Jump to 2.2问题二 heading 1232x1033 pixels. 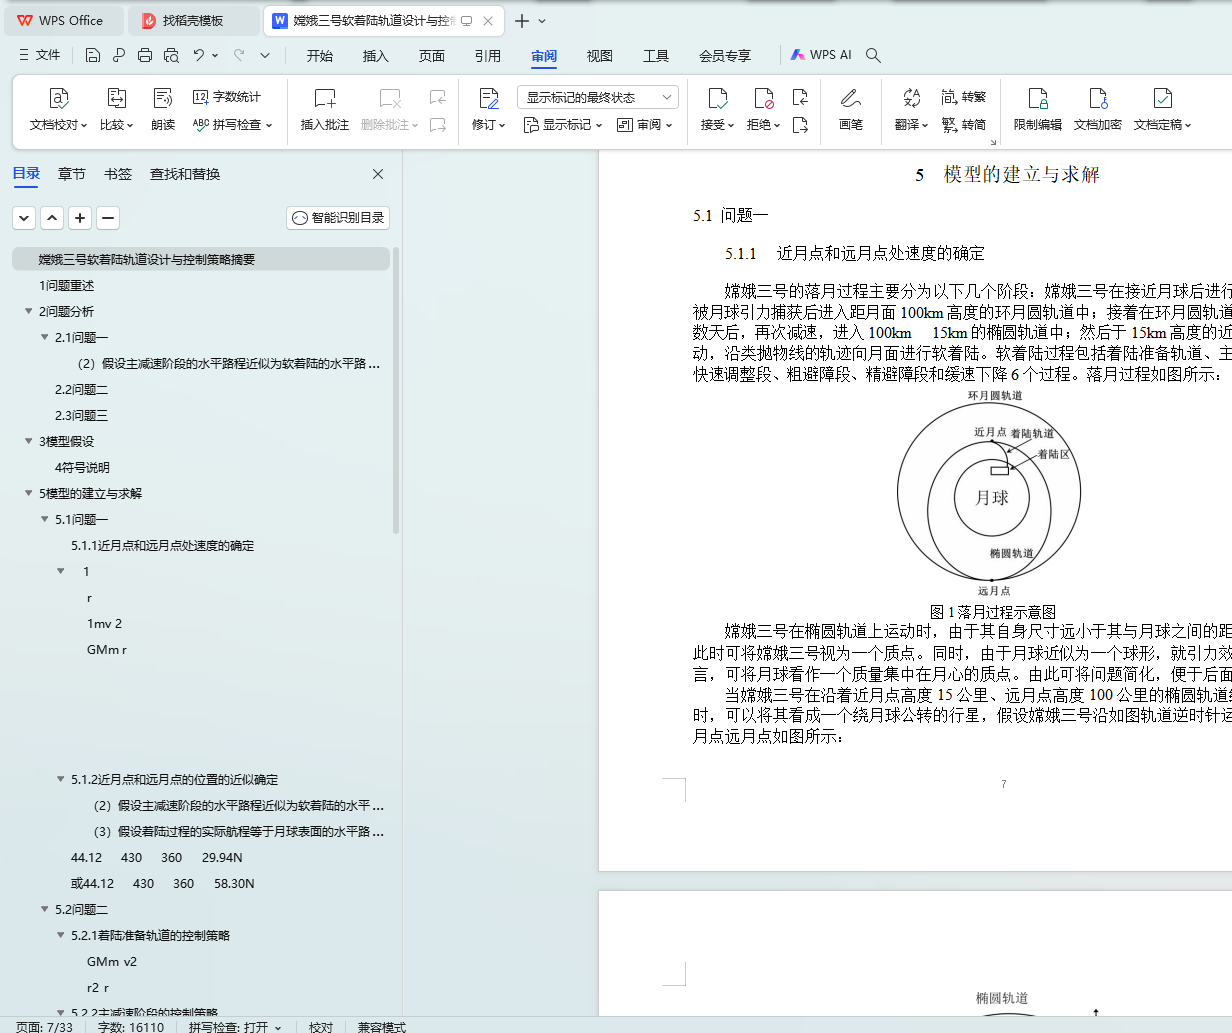[81, 389]
